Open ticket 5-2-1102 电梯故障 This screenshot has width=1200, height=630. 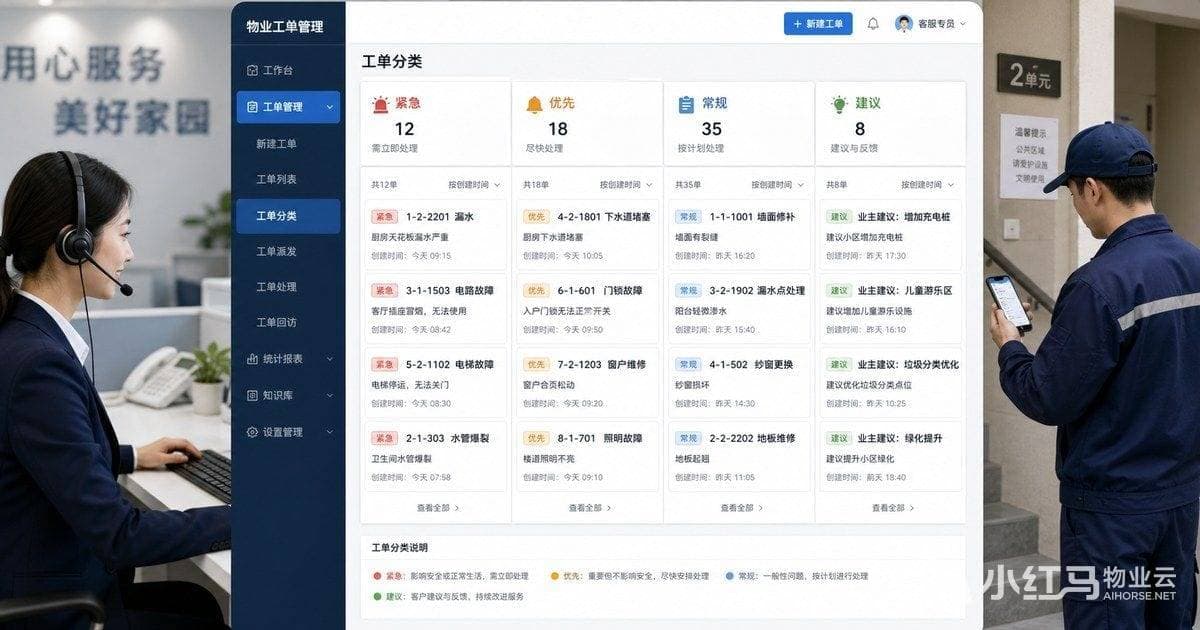click(x=435, y=382)
